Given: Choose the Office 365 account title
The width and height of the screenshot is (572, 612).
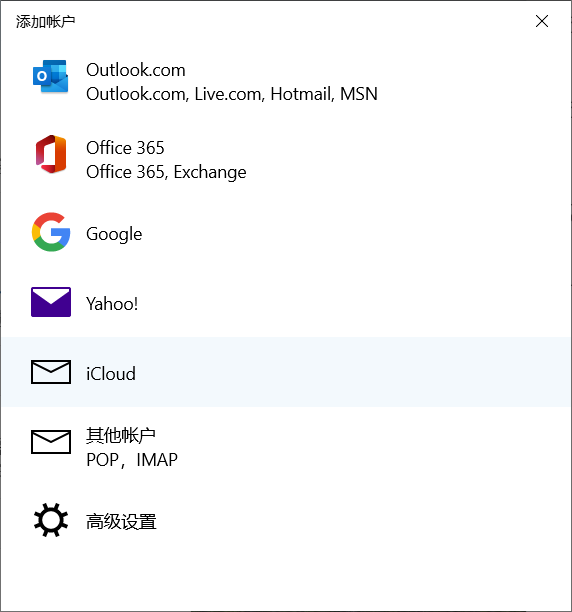Looking at the screenshot, I should [125, 148].
